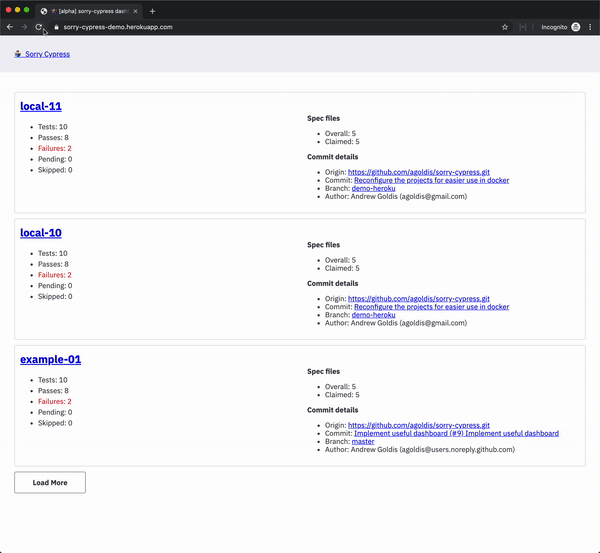Open the local-10 run
The height and width of the screenshot is (553, 600).
tap(41, 233)
